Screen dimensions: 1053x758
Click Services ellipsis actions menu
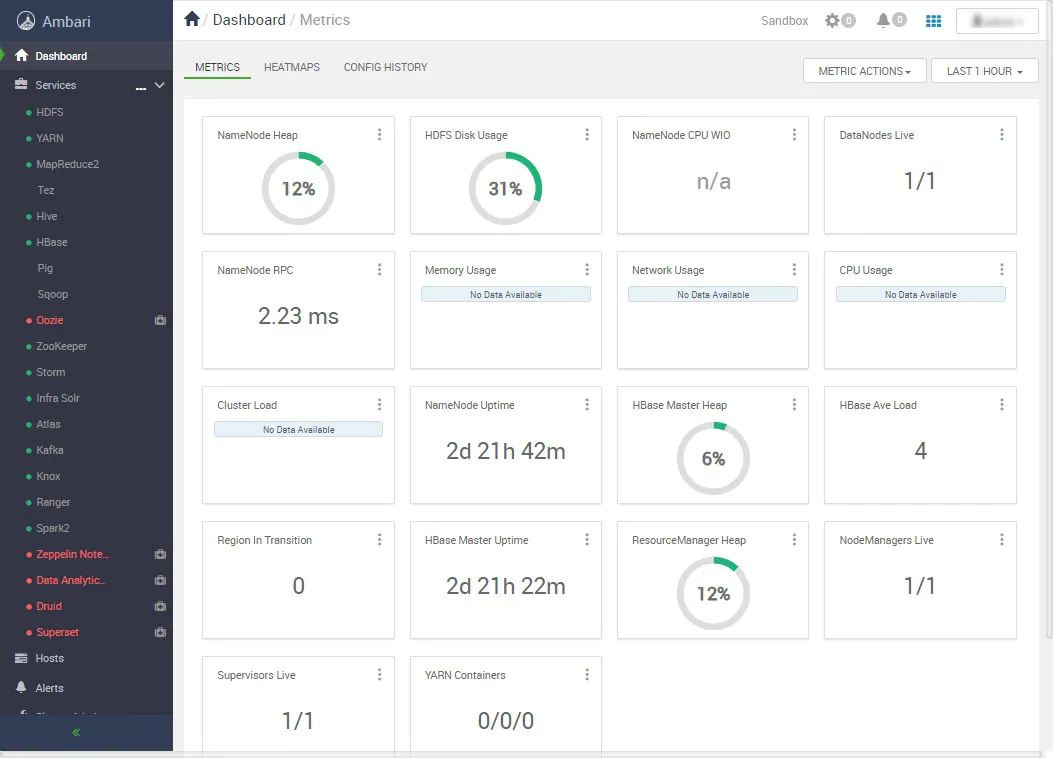click(x=141, y=87)
